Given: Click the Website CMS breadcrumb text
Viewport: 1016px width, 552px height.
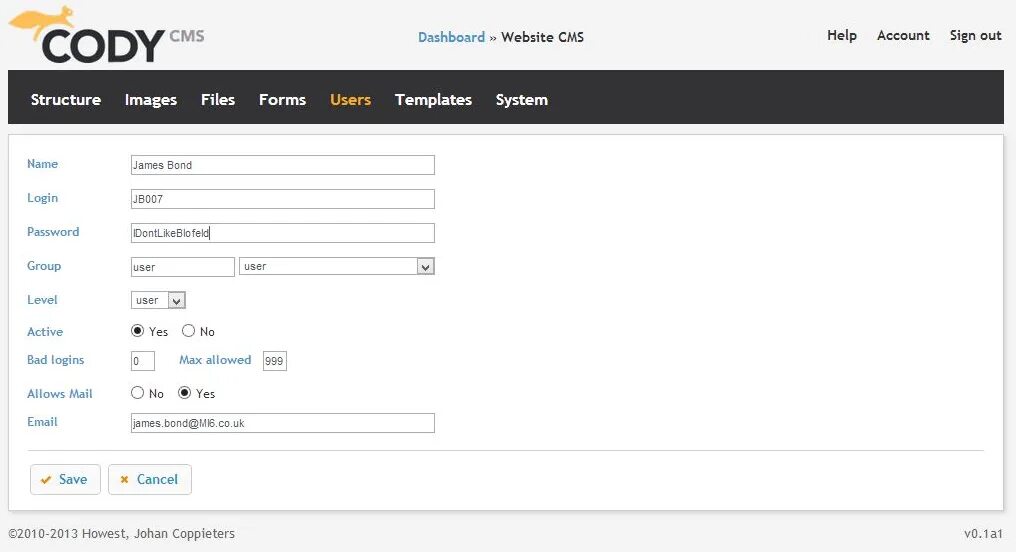Looking at the screenshot, I should (x=542, y=37).
